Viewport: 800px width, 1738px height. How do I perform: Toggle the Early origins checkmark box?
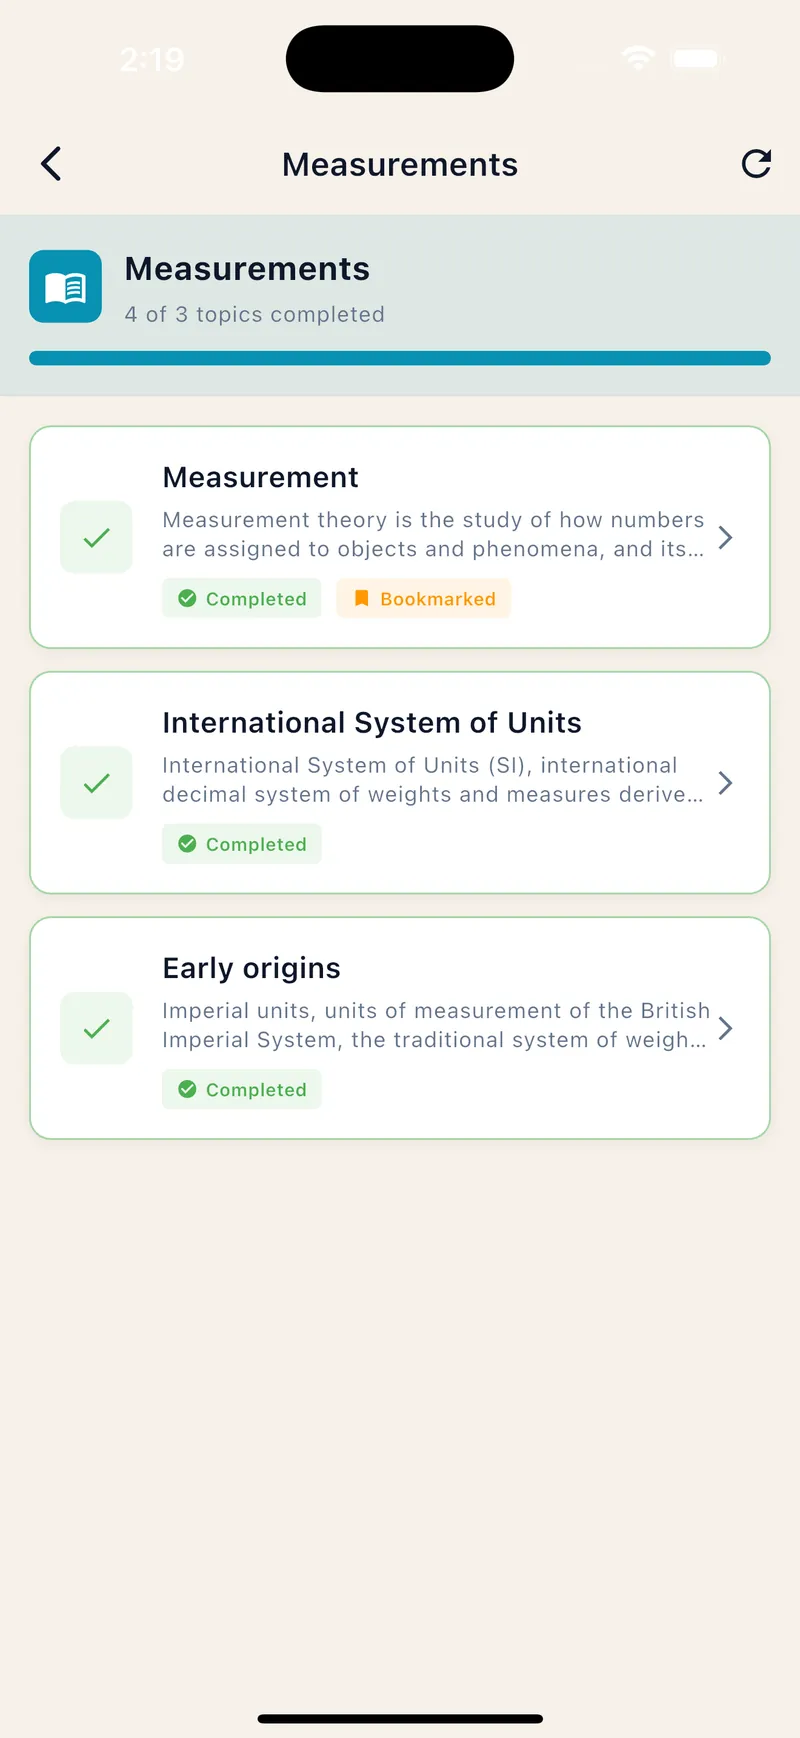click(97, 1029)
